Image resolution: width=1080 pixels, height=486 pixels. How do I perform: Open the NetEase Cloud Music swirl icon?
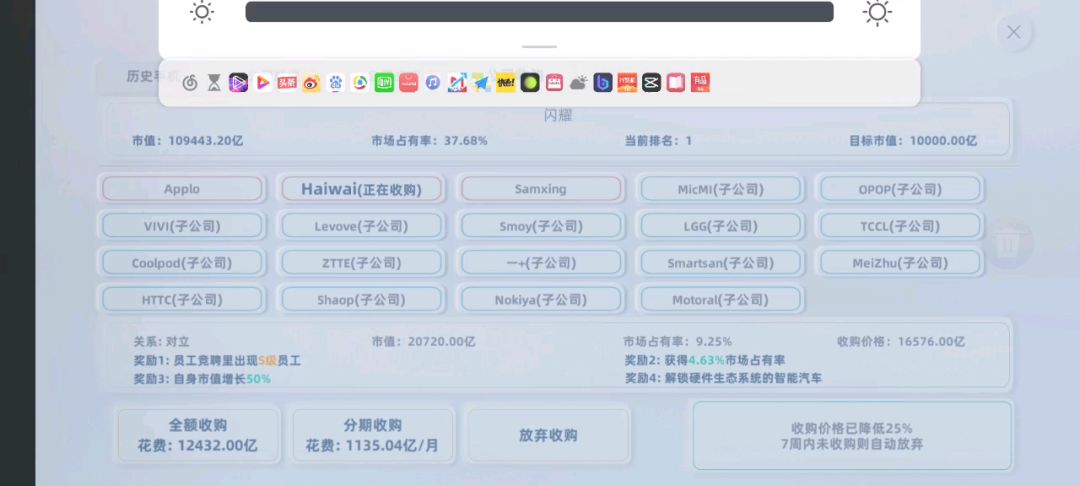pyautogui.click(x=190, y=83)
